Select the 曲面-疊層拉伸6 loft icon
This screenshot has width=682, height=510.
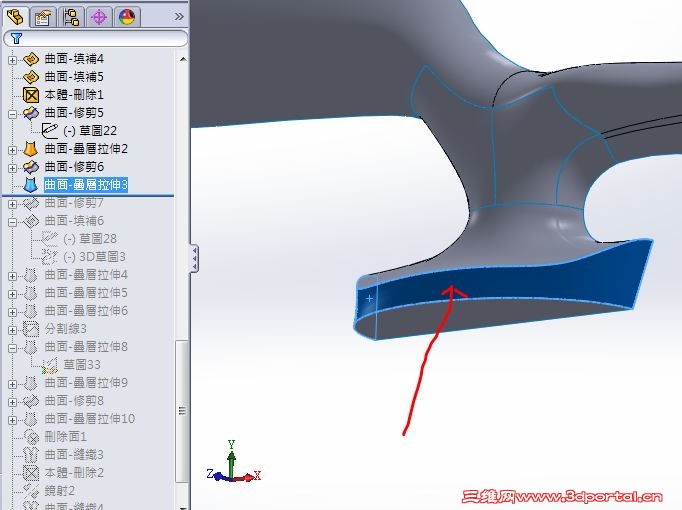(x=31, y=311)
